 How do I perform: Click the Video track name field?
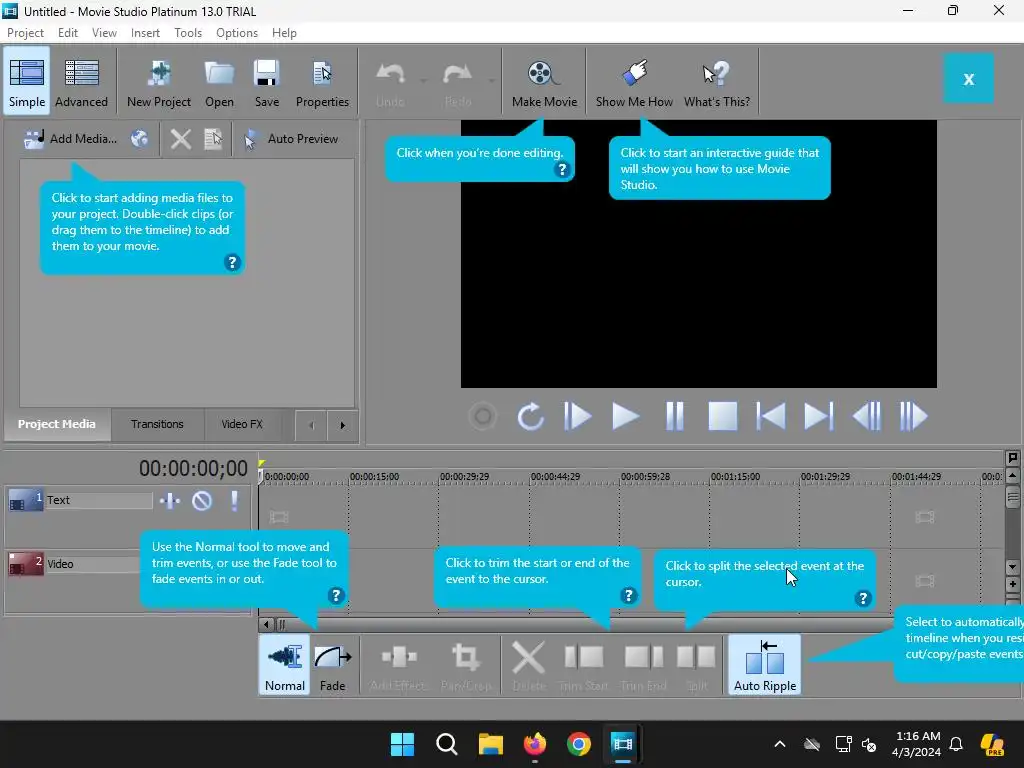92,564
